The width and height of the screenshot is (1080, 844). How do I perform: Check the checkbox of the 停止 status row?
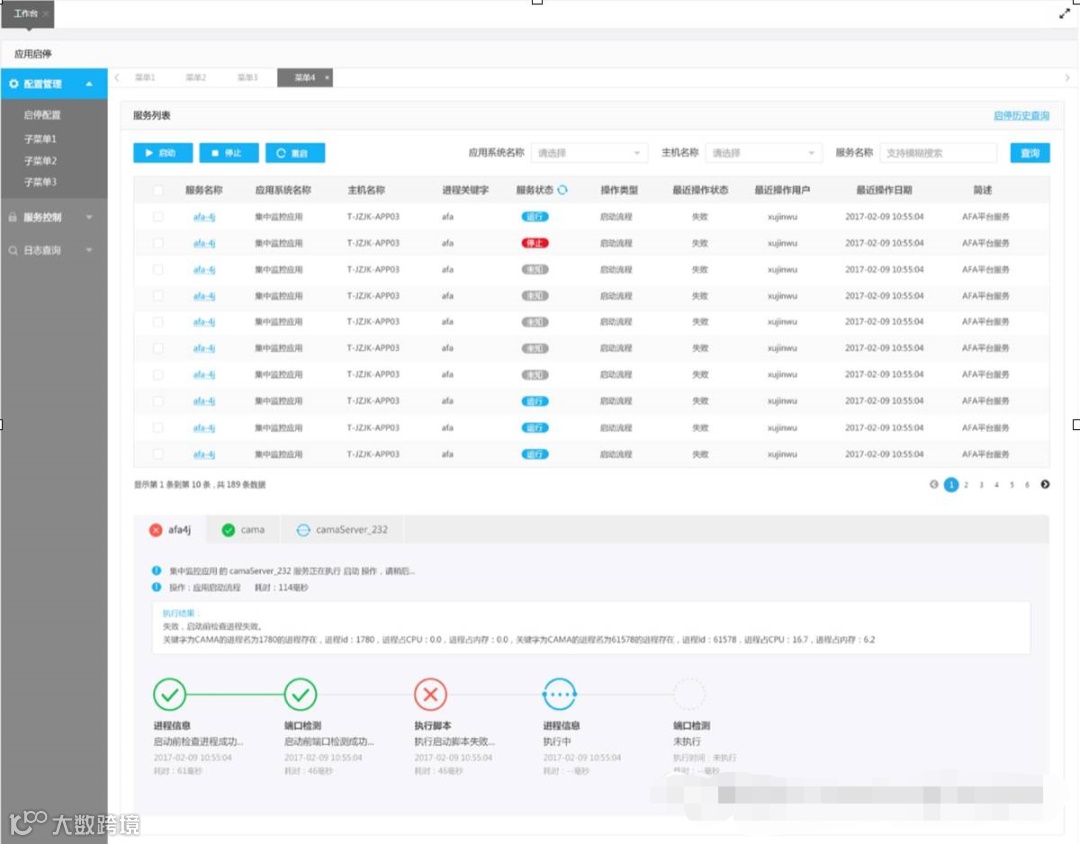coord(158,243)
